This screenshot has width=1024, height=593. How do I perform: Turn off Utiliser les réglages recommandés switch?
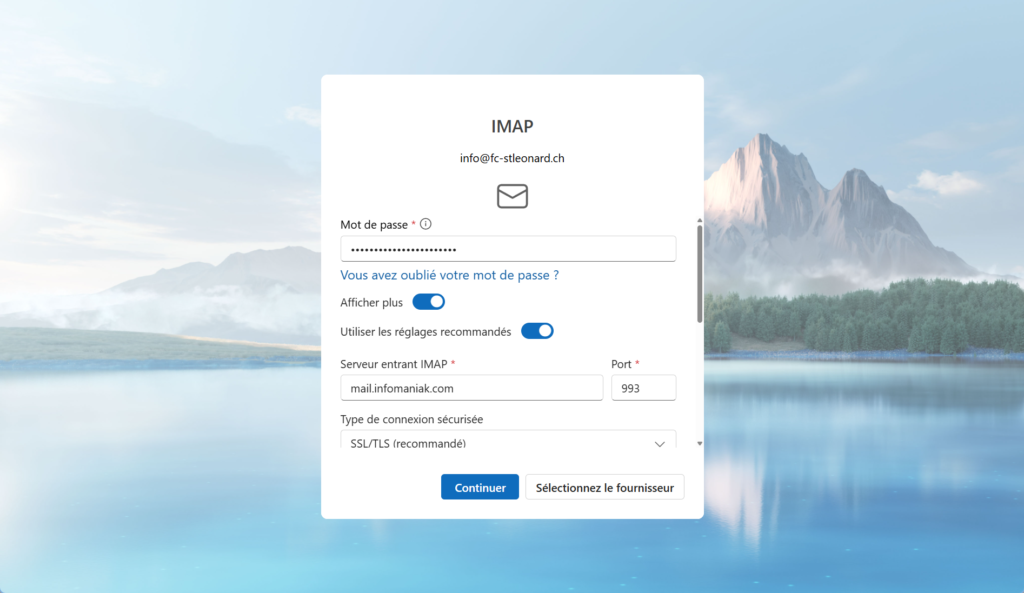[537, 331]
